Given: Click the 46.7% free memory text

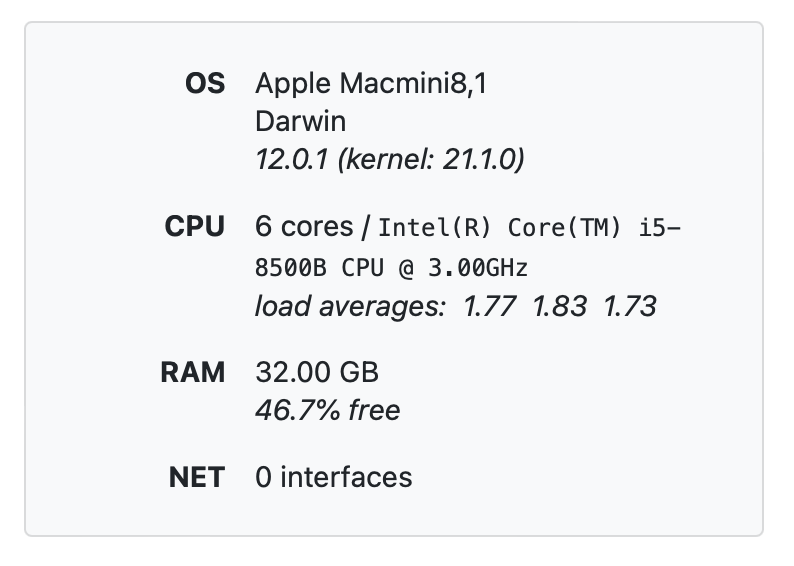Looking at the screenshot, I should pos(327,410).
